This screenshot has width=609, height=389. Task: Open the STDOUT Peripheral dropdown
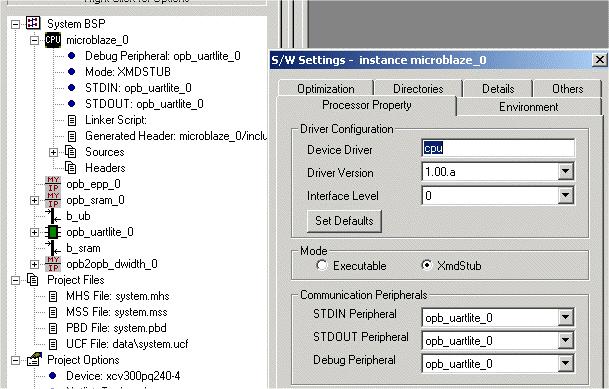pyautogui.click(x=566, y=340)
